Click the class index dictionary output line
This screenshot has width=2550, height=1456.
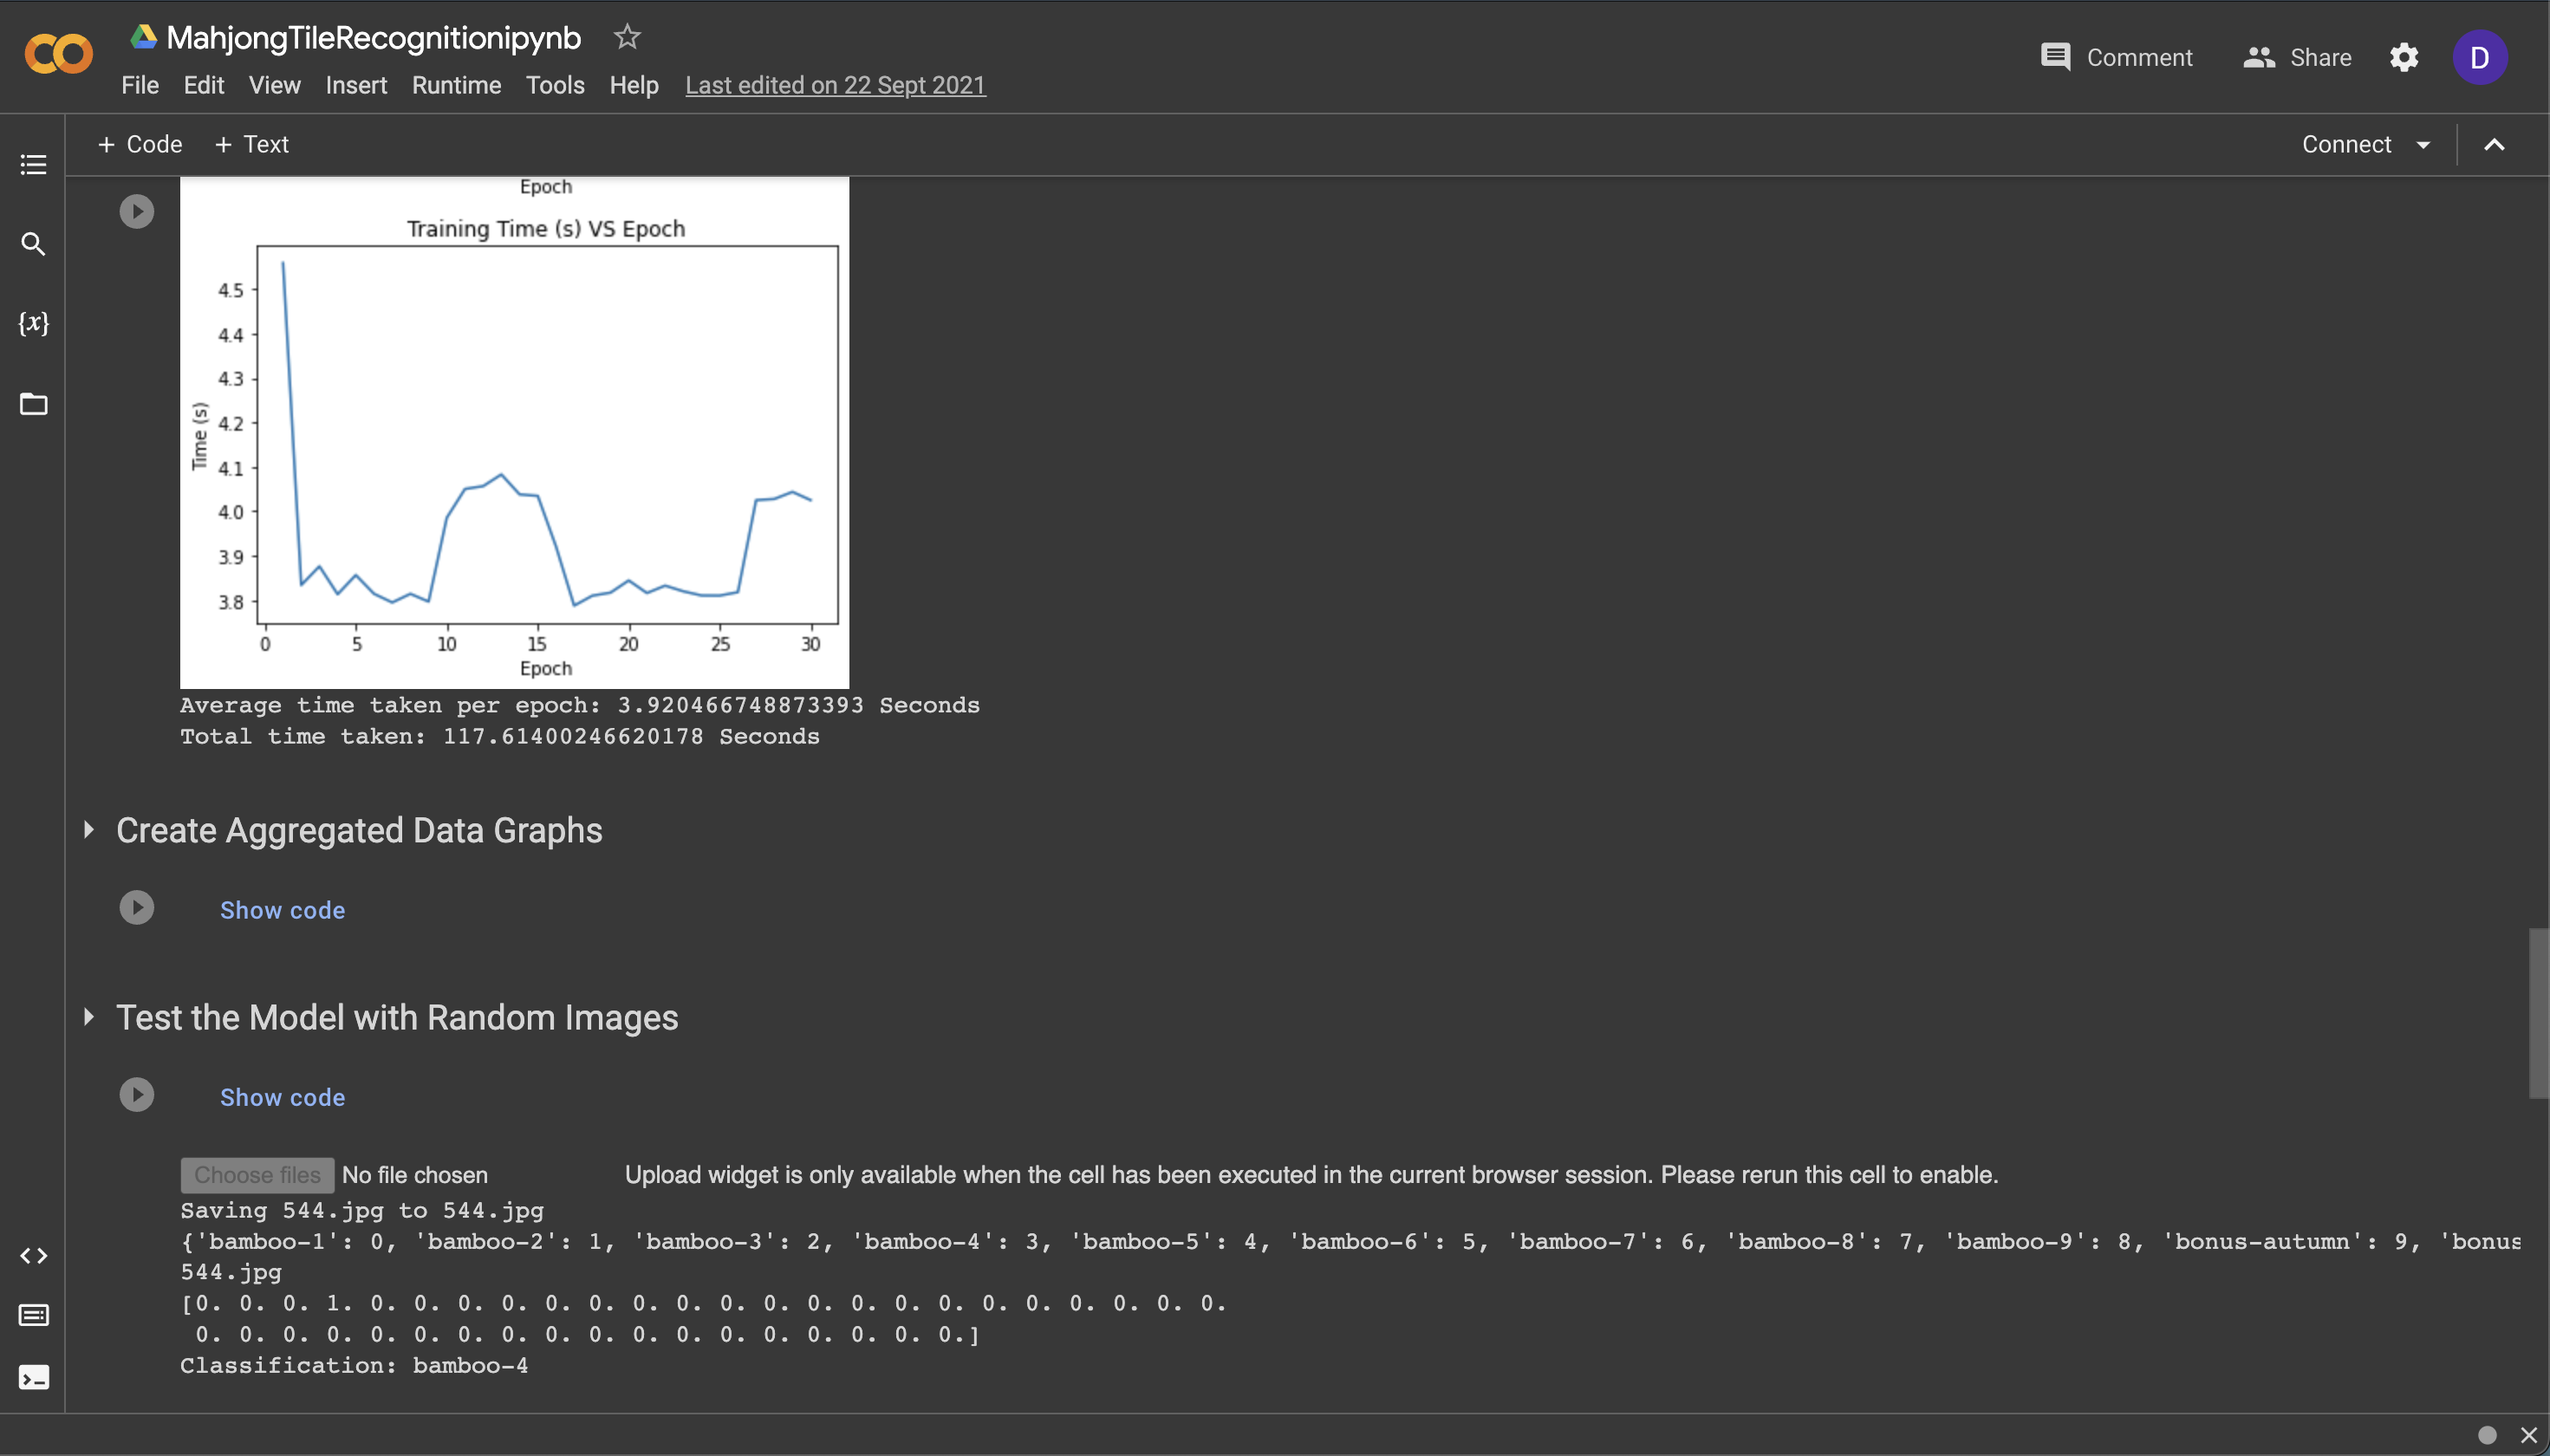coord(1350,1241)
